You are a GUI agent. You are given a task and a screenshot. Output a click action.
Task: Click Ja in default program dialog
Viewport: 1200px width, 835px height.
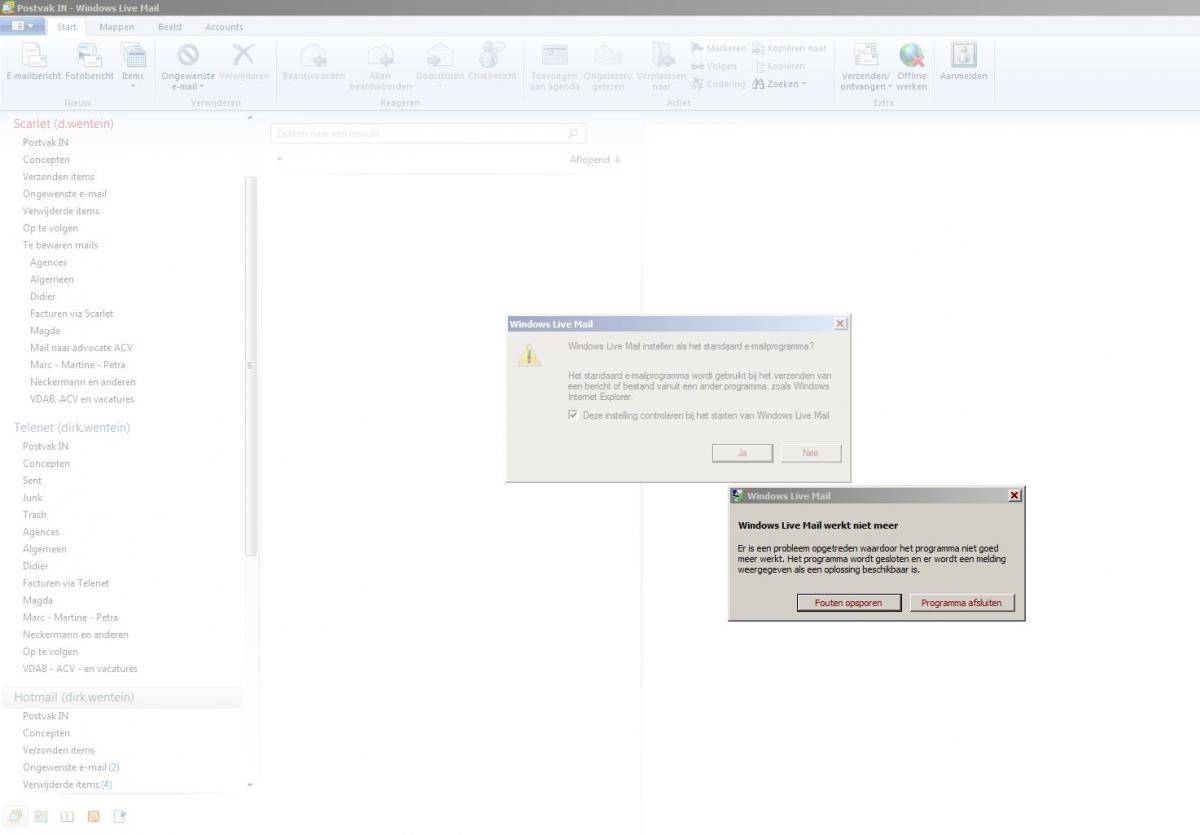(742, 453)
